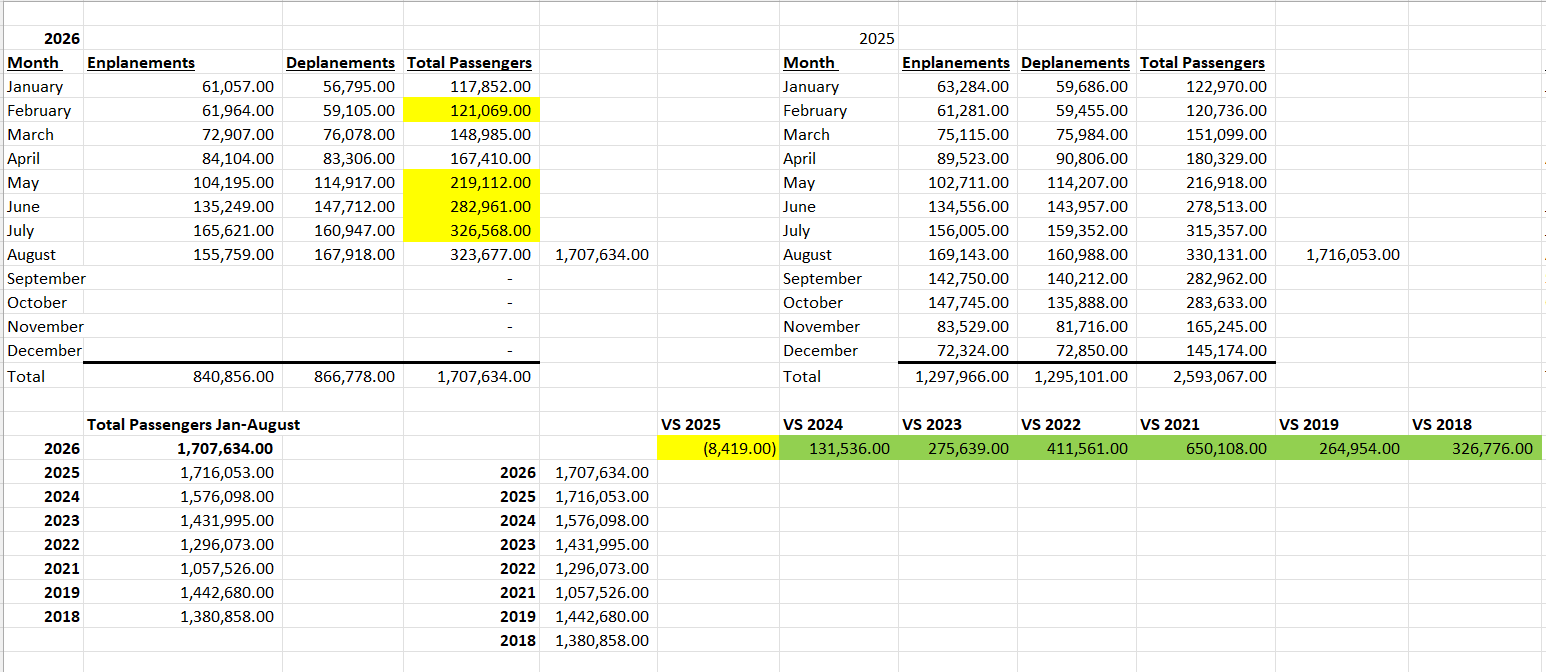The image size is (1546, 672).
Task: Click the 2026 Deplanements total 866,778.00
Action: [x=343, y=377]
